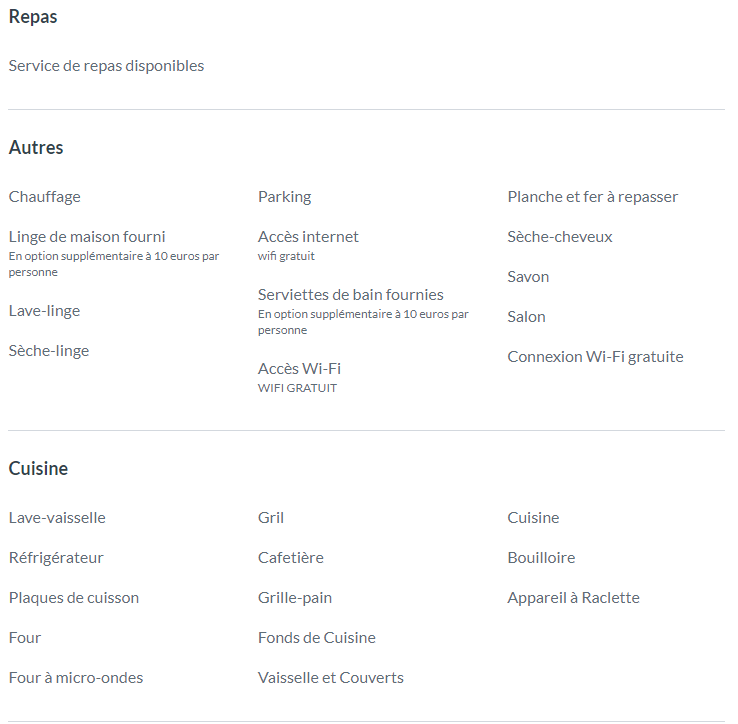The width and height of the screenshot is (738, 724).
Task: Click Planche et fer à repasser
Action: (593, 197)
